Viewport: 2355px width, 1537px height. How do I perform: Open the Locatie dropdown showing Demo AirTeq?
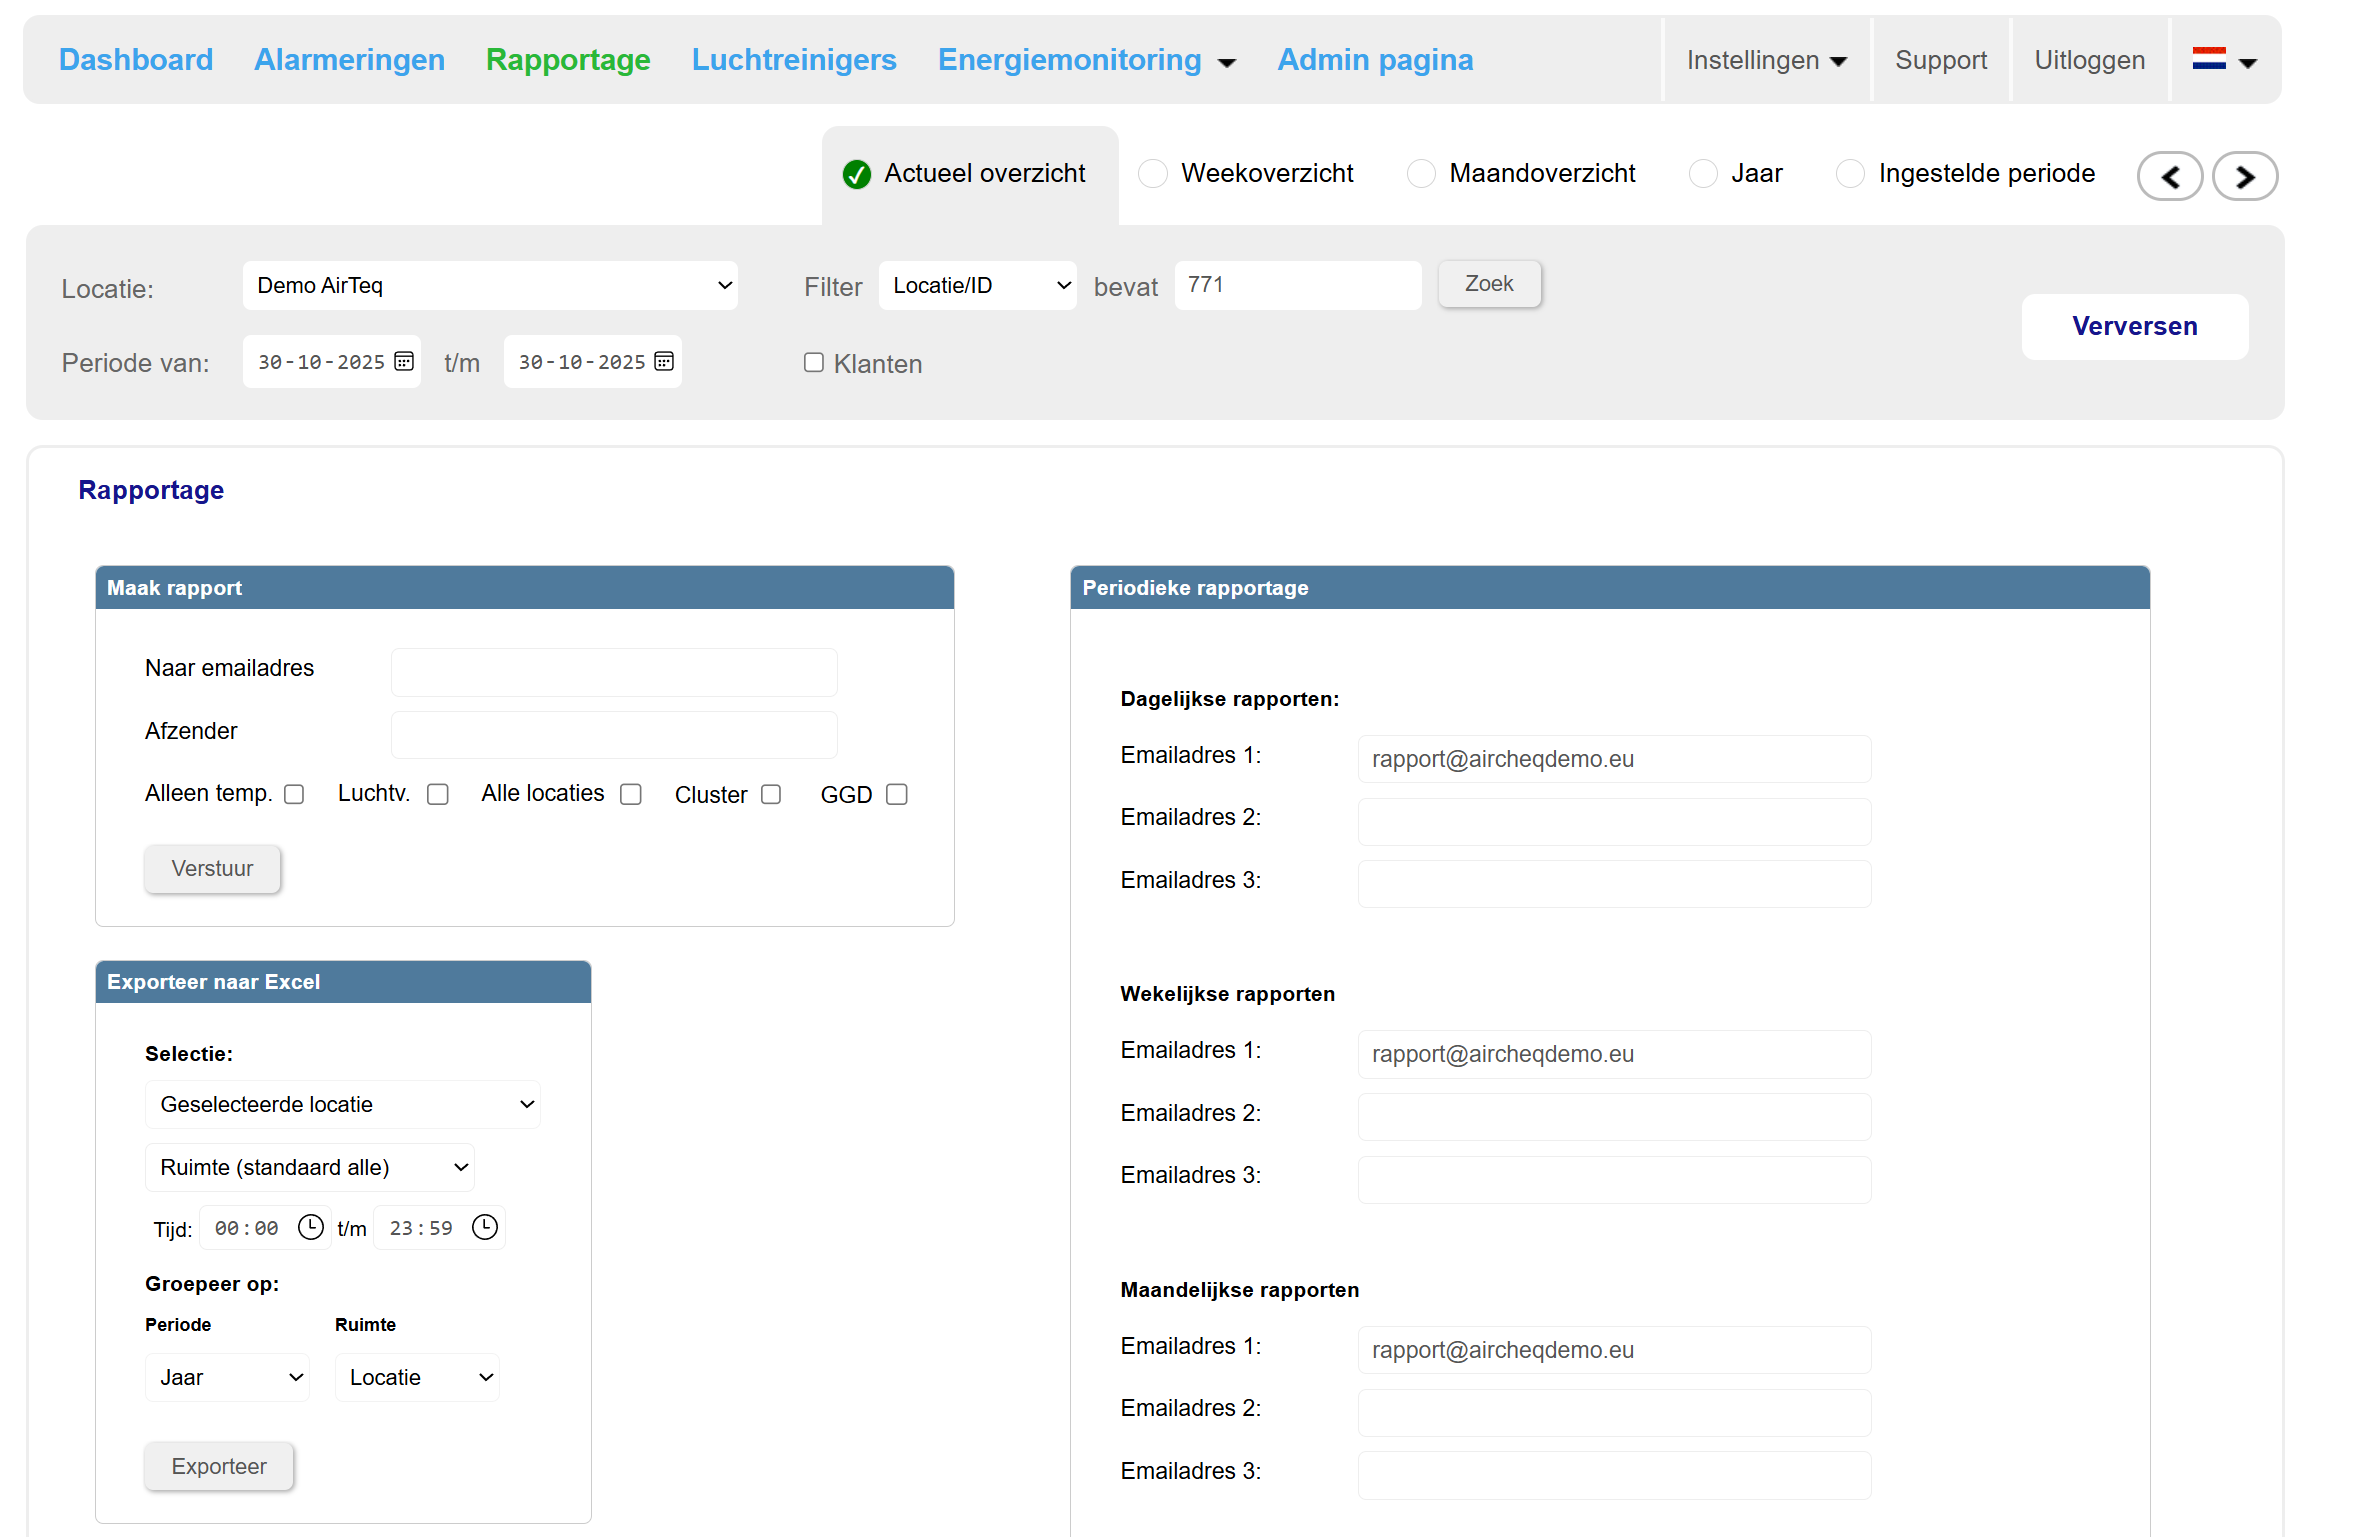(x=490, y=286)
